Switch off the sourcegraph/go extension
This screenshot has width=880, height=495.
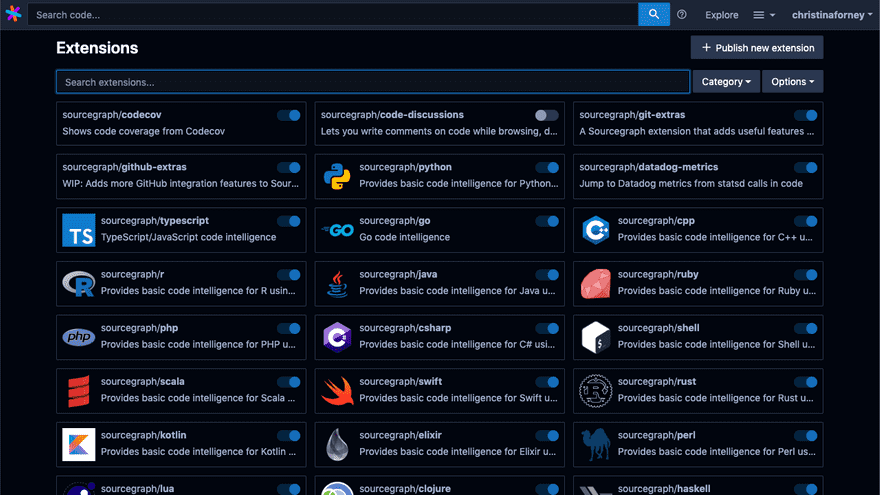[x=547, y=221]
